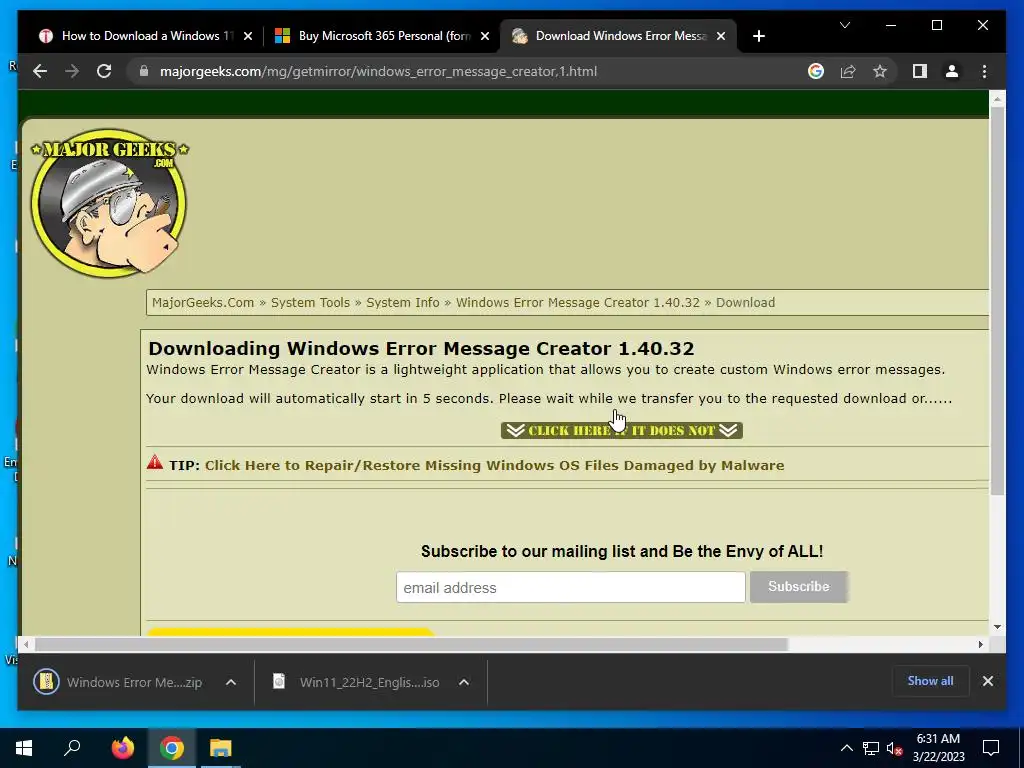This screenshot has width=1024, height=768.
Task: Click the Subscribe button
Action: pos(799,586)
